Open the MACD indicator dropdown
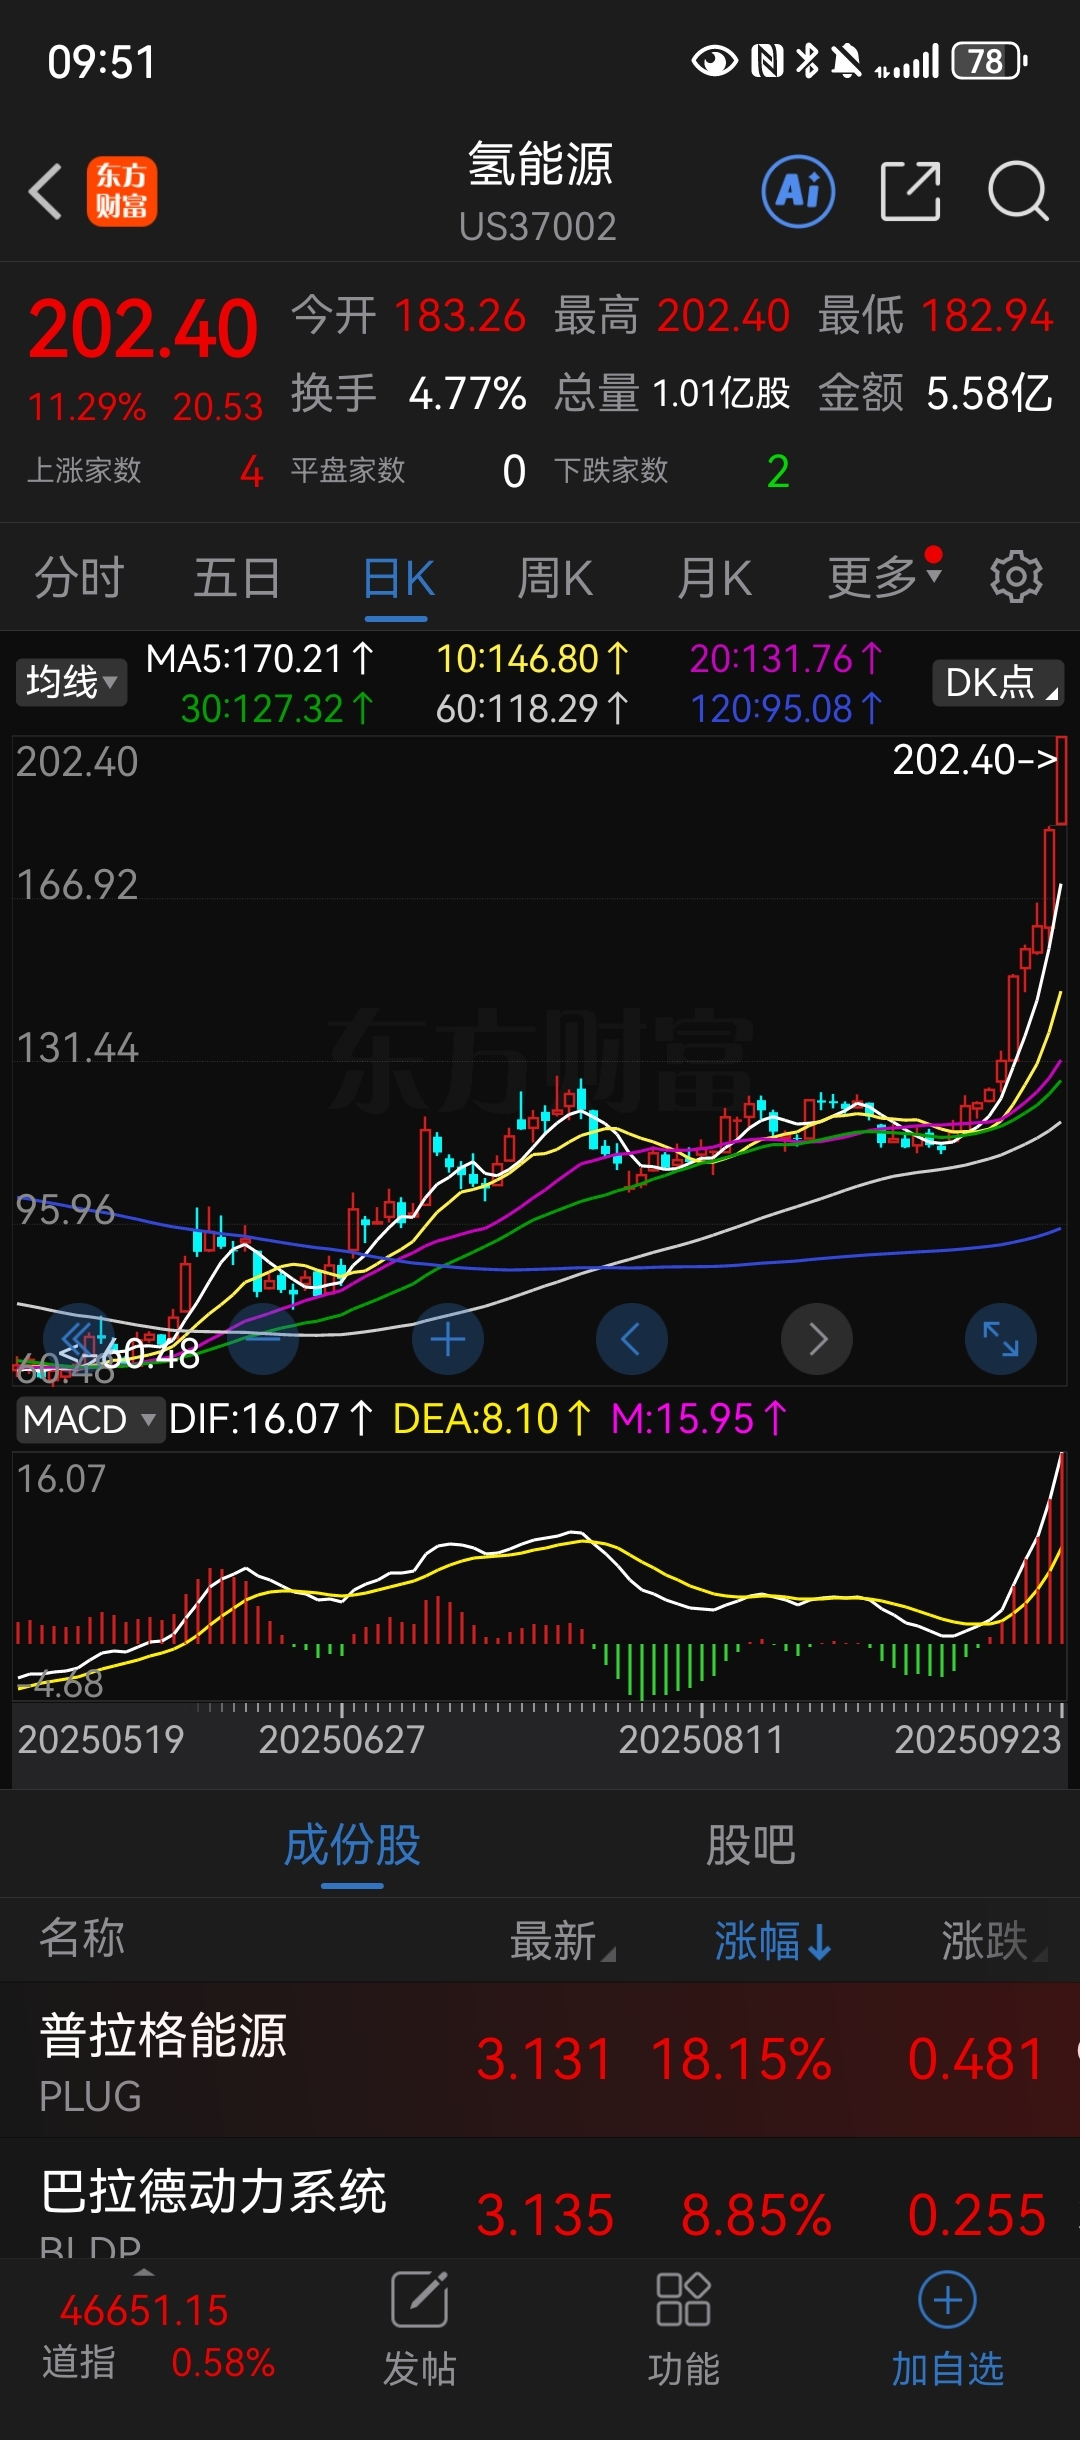Screen dimensions: 1080x2440 pyautogui.click(x=89, y=1419)
